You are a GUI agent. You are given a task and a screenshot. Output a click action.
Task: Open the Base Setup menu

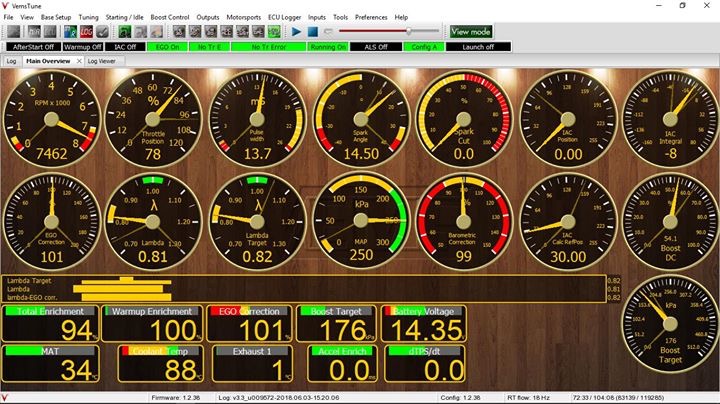click(x=56, y=17)
